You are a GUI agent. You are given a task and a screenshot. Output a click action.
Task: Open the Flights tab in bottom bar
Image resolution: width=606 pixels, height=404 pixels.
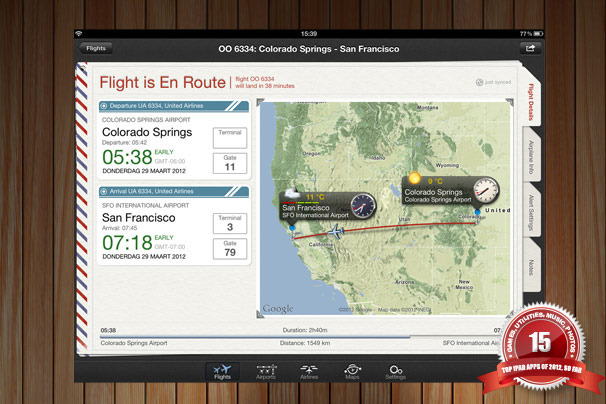point(222,372)
